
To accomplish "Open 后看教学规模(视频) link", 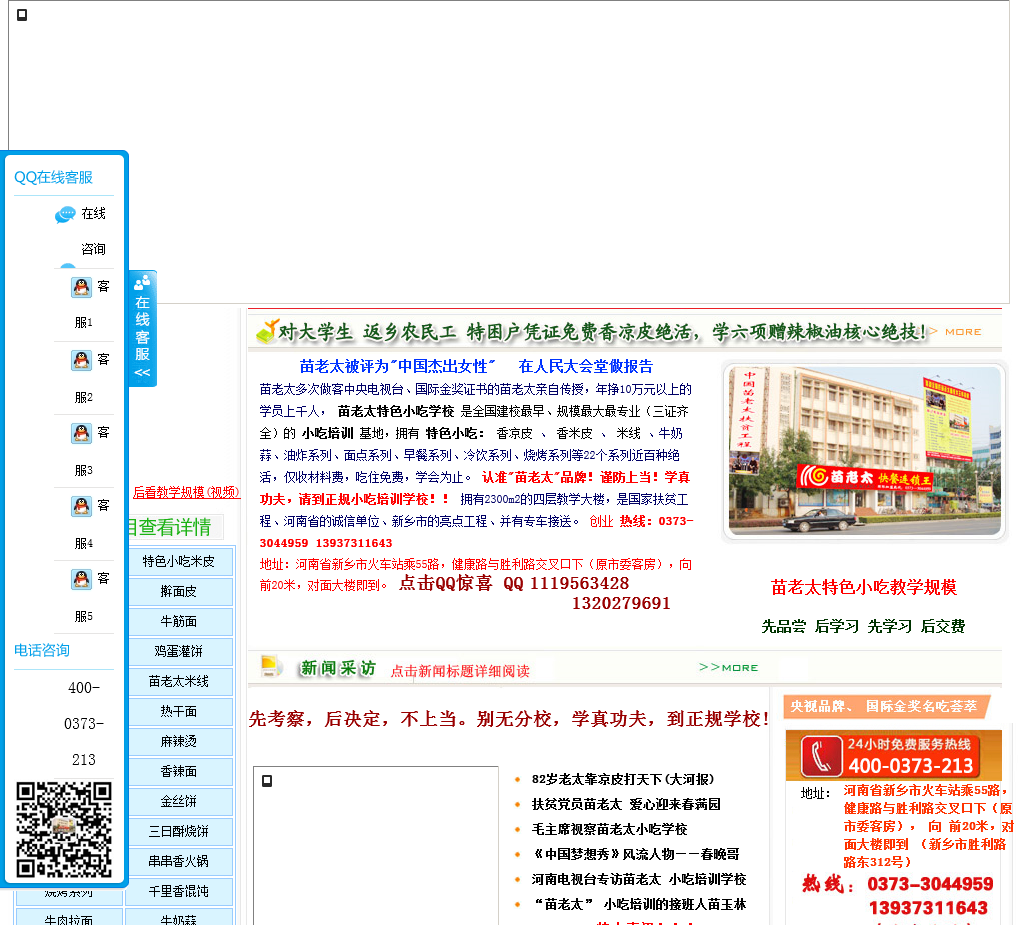I will (x=186, y=492).
